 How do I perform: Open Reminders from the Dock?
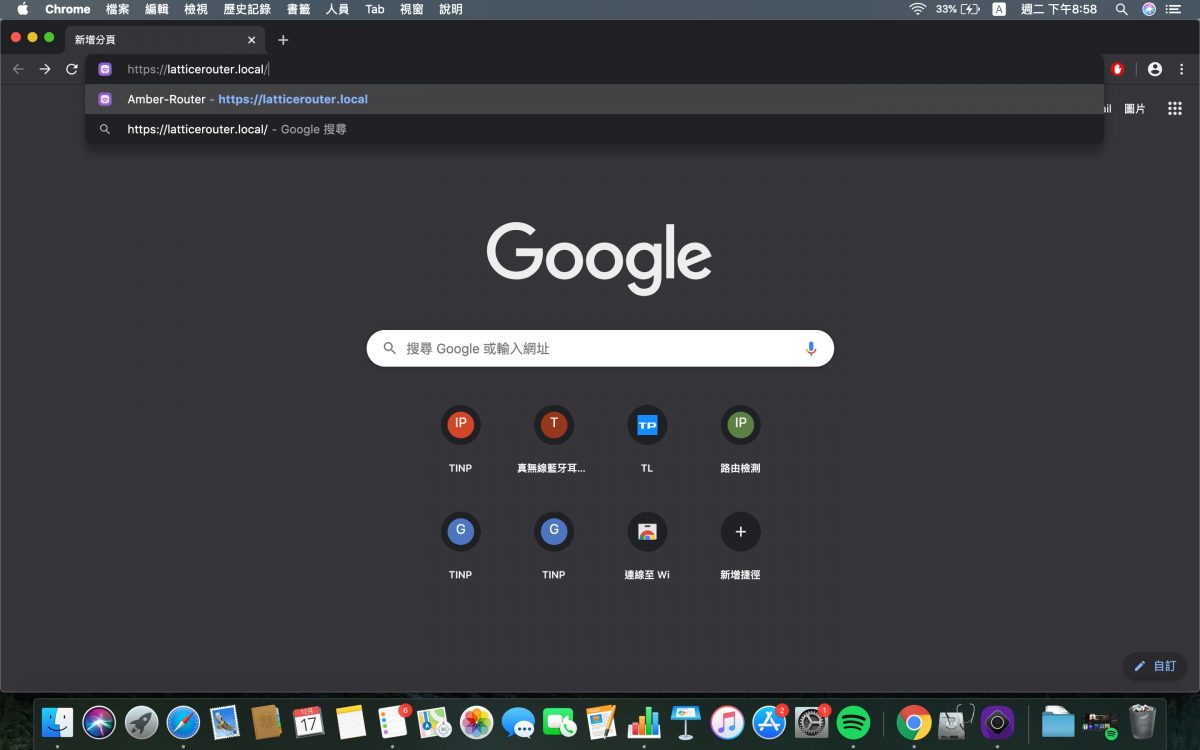coord(393,722)
